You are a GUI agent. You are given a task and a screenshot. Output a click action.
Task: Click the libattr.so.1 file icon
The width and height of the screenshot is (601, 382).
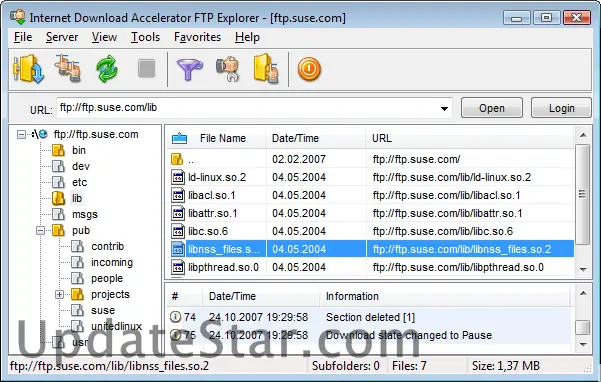pos(178,213)
